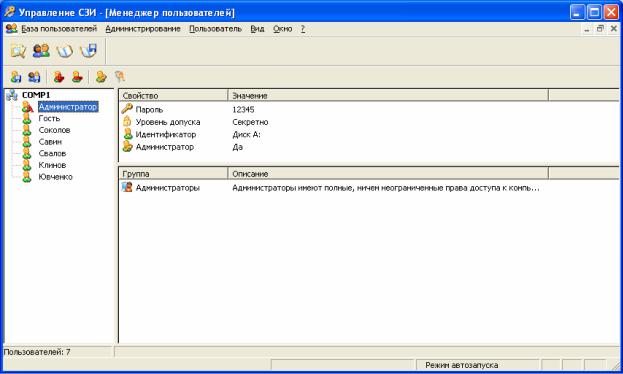Minimize the inner Менеджер пользователей child window

point(587,29)
